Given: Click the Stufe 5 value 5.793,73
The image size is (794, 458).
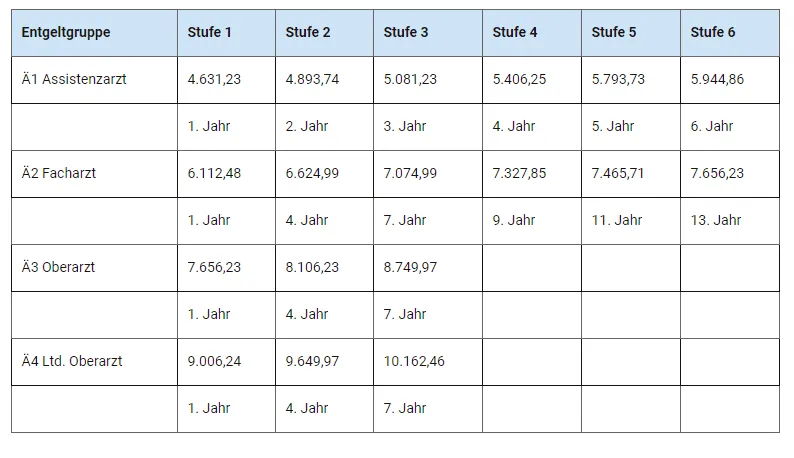Looking at the screenshot, I should [618, 79].
